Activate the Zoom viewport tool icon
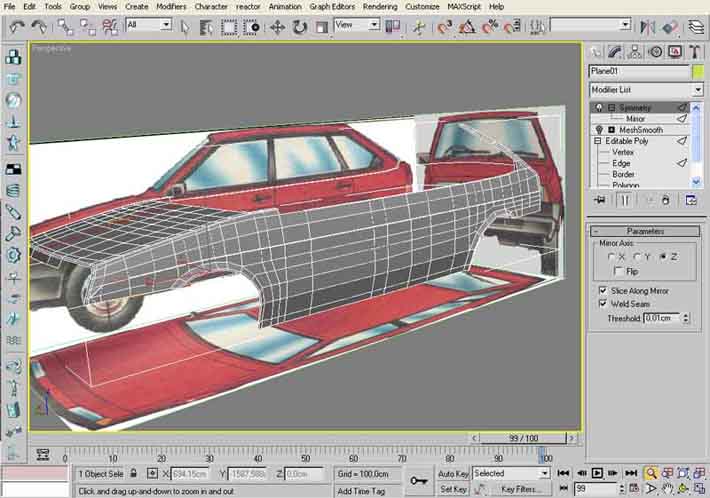The image size is (710, 498). point(651,473)
